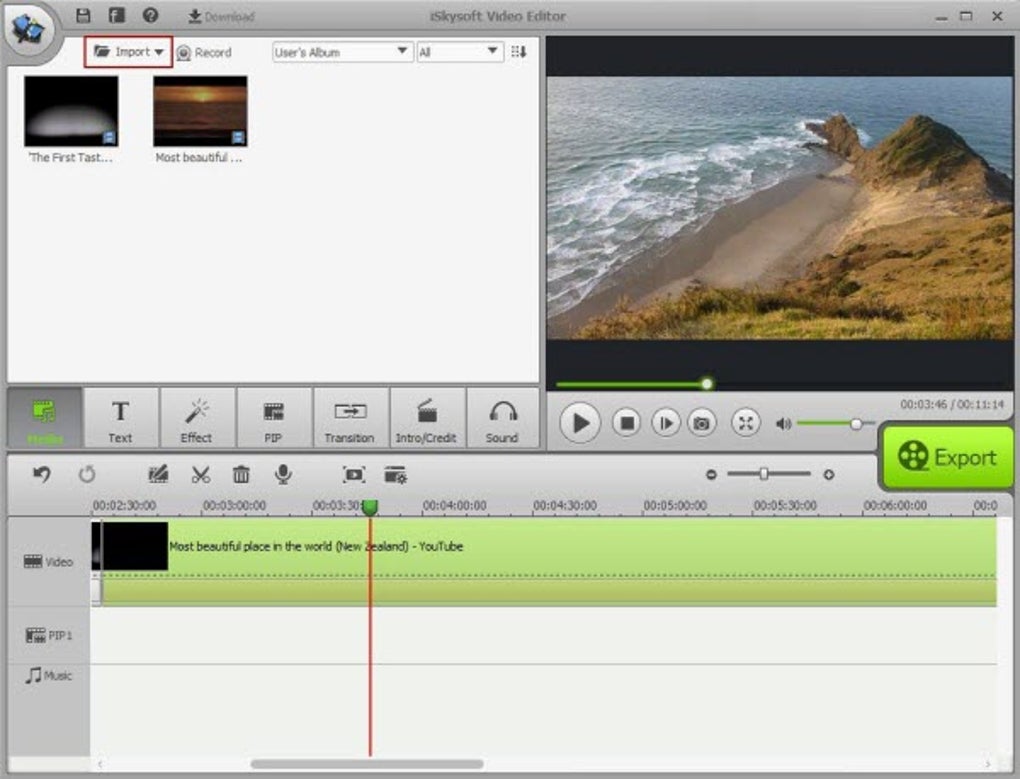
Task: Redo the last action
Action: click(85, 474)
